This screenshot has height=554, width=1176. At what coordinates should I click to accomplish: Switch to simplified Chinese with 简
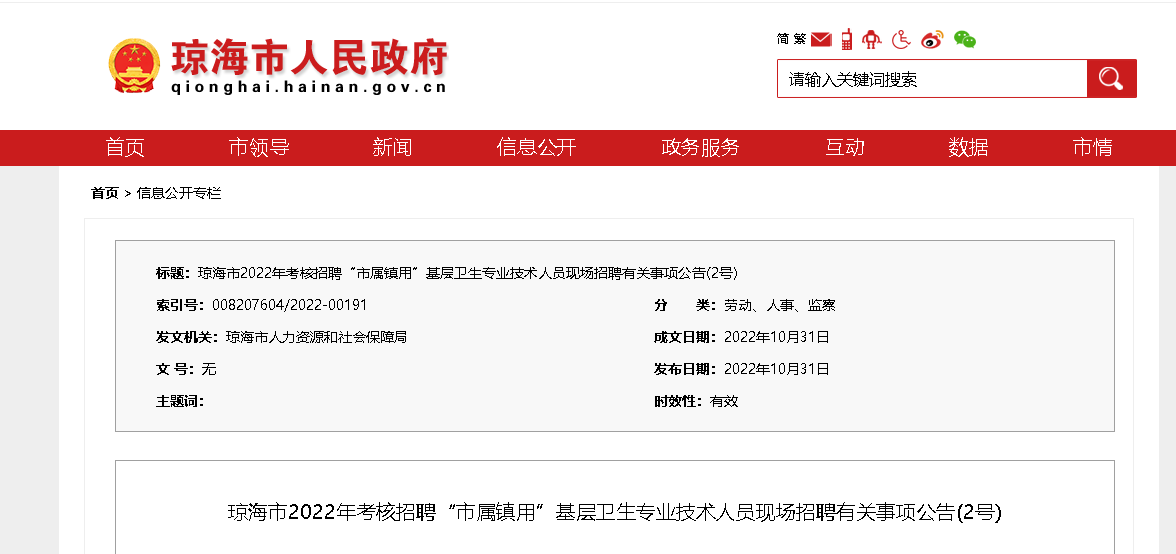tap(783, 39)
